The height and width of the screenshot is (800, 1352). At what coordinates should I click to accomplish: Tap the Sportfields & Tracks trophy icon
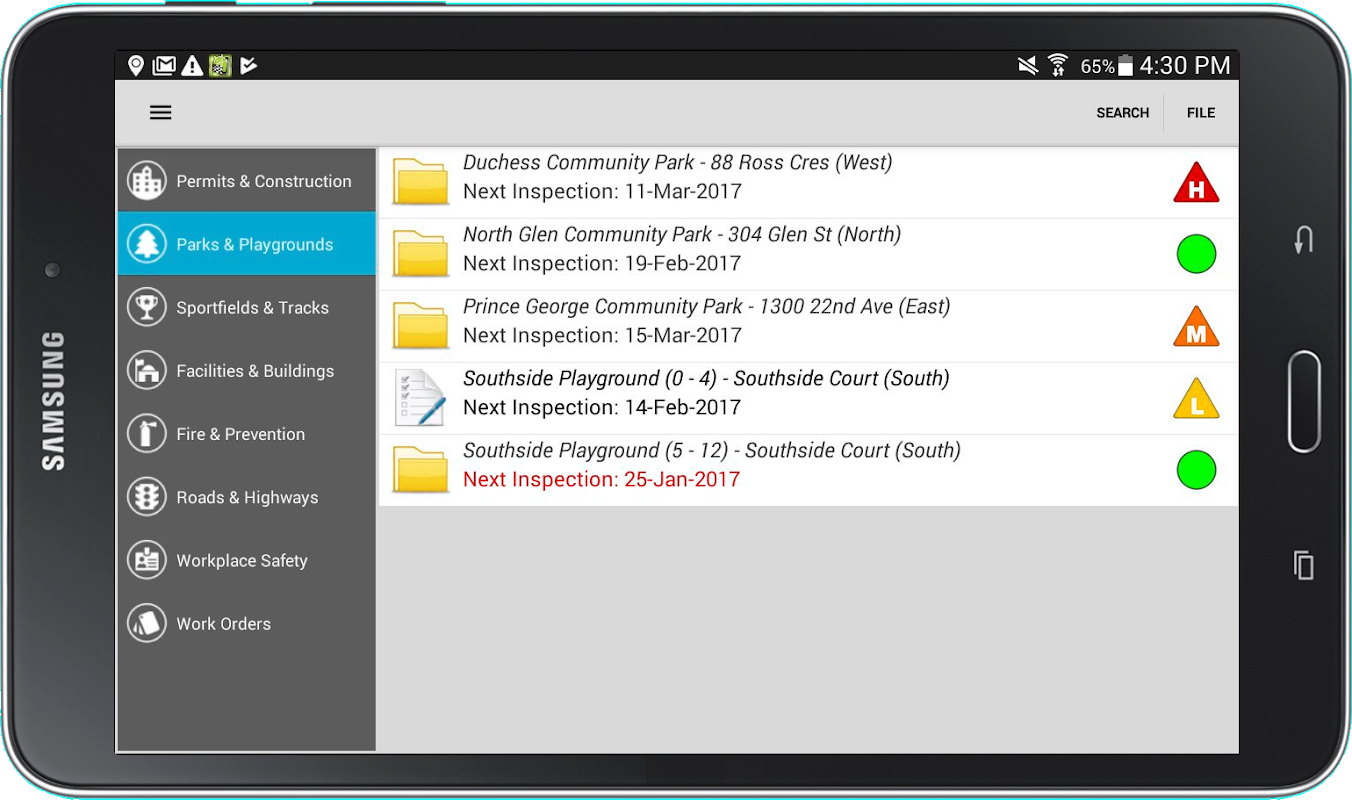pyautogui.click(x=147, y=307)
